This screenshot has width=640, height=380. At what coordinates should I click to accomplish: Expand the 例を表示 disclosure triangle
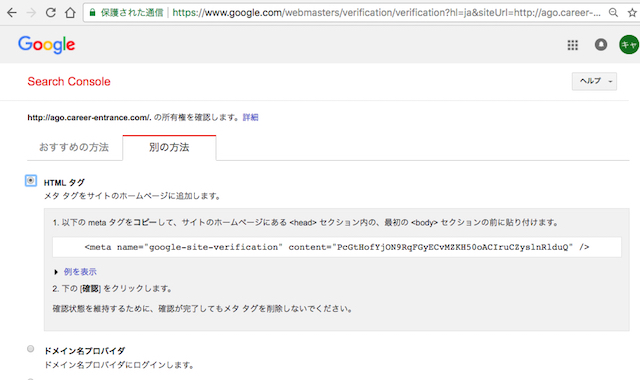(x=56, y=272)
